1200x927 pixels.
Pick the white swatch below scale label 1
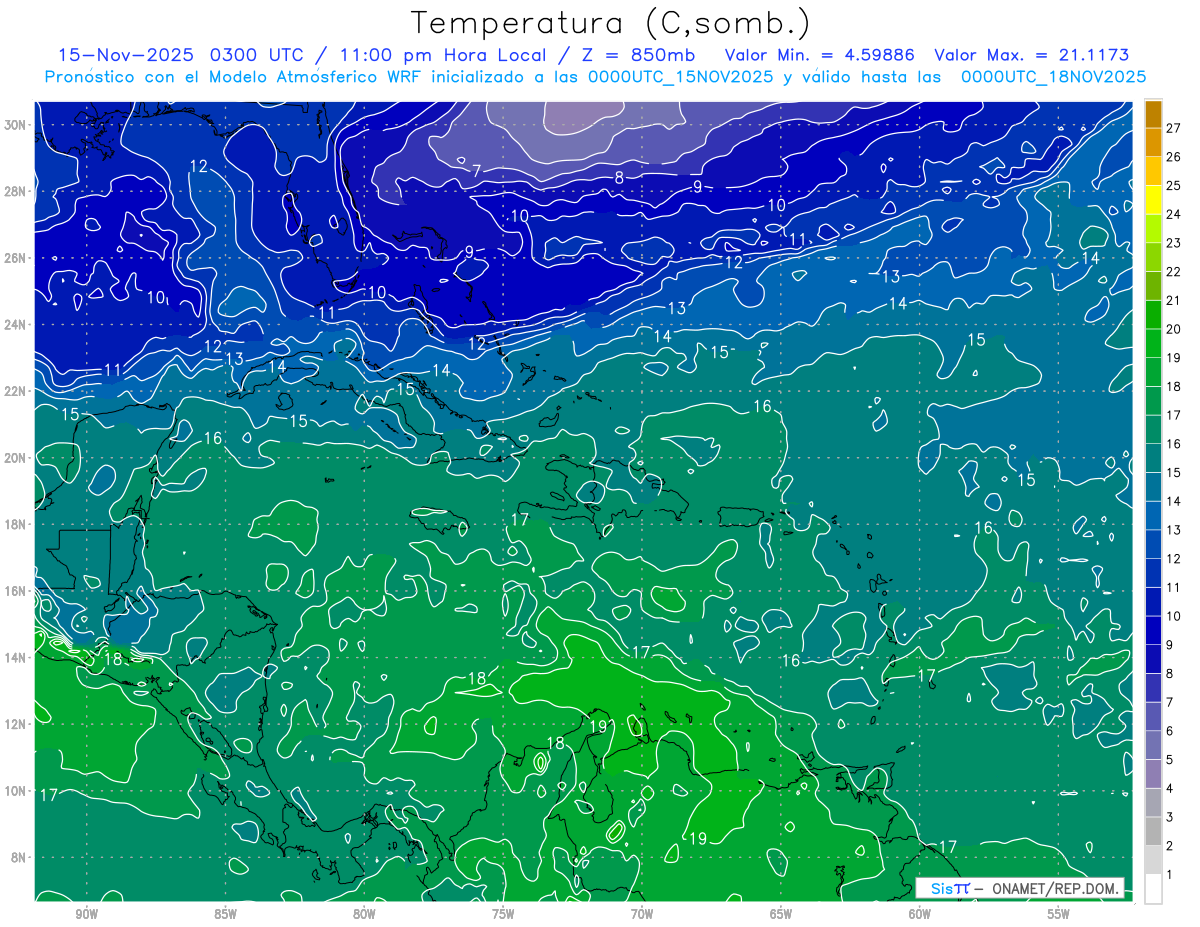1154,889
